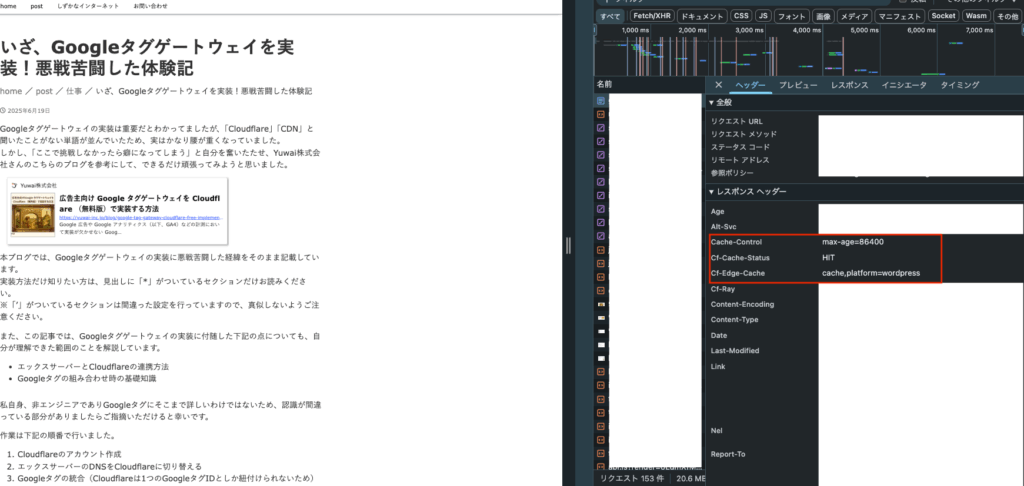The image size is (1024, 486).
Task: Click 仕事 in the breadcrumb trail
Action: point(74,91)
